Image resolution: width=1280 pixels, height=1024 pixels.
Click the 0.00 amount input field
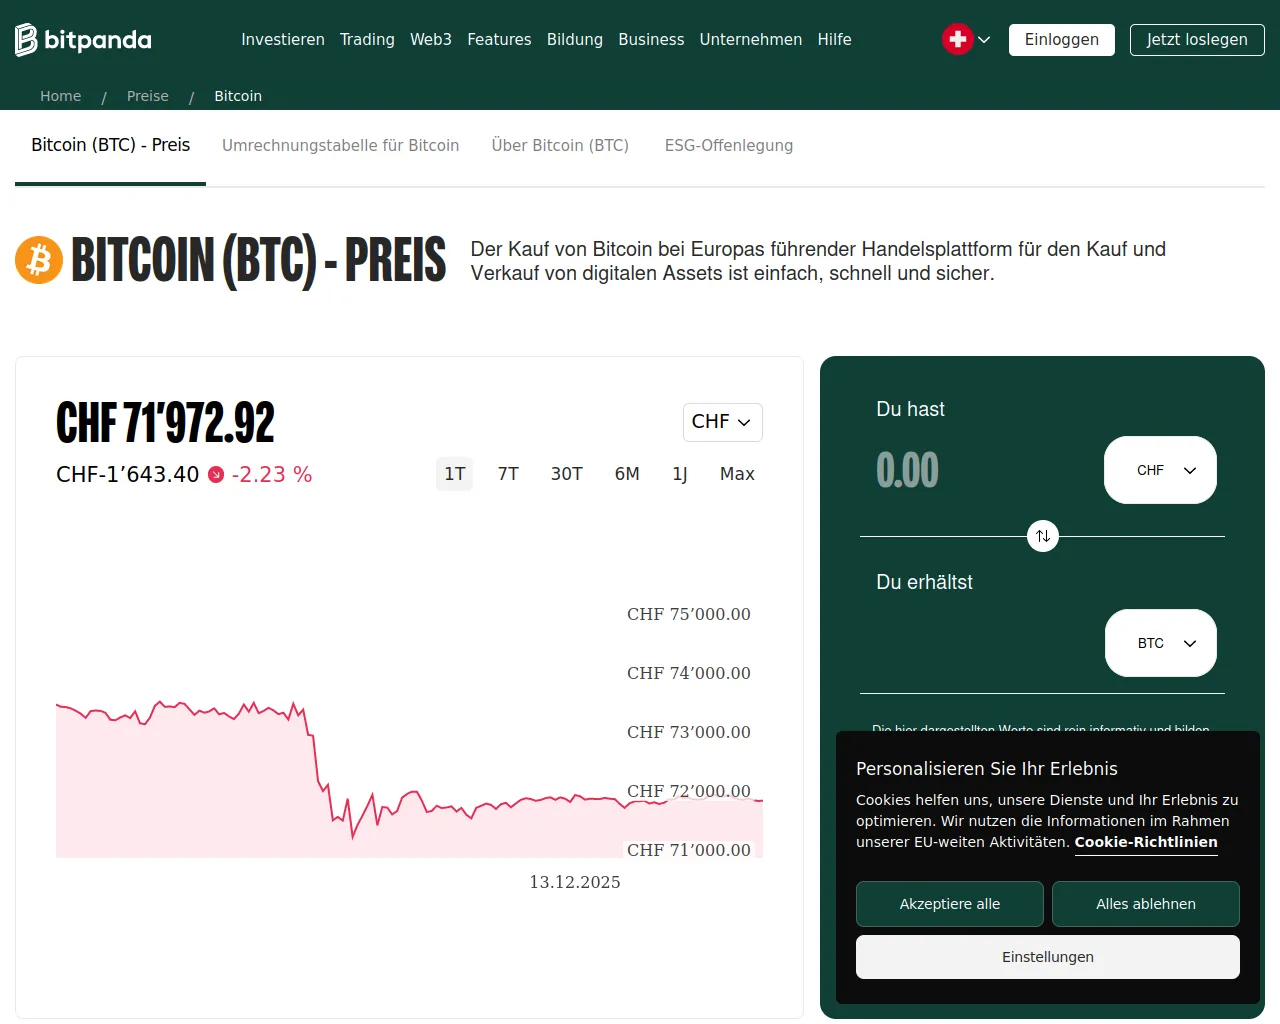907,469
